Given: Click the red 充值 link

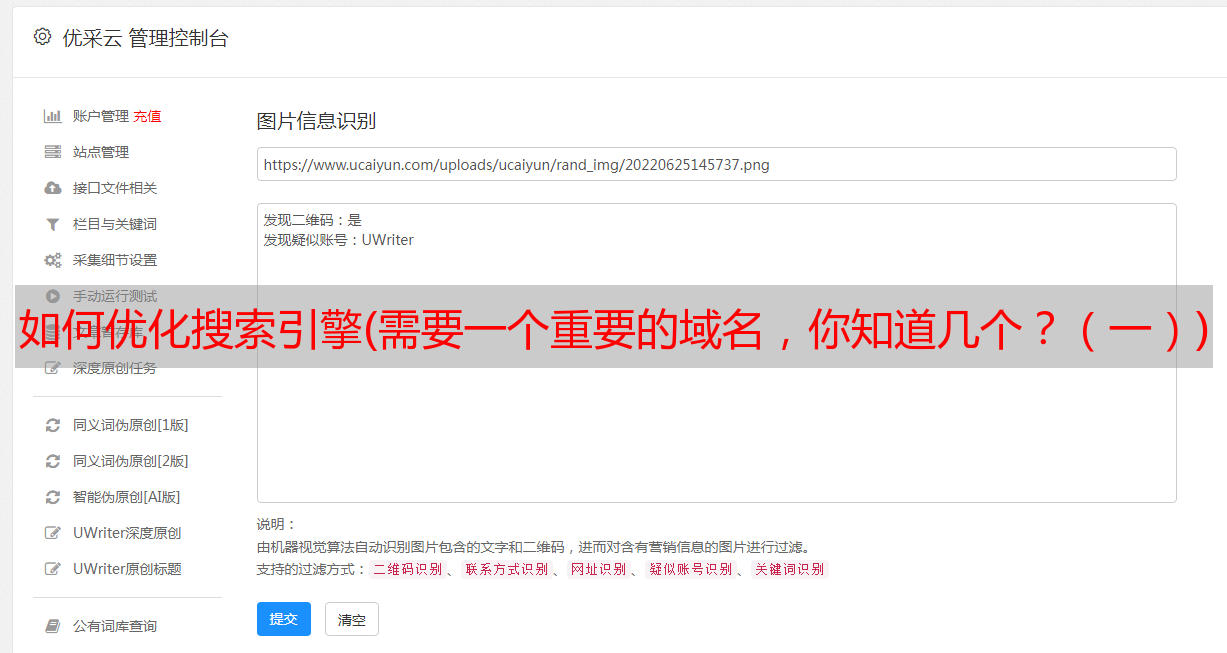Looking at the screenshot, I should (147, 116).
